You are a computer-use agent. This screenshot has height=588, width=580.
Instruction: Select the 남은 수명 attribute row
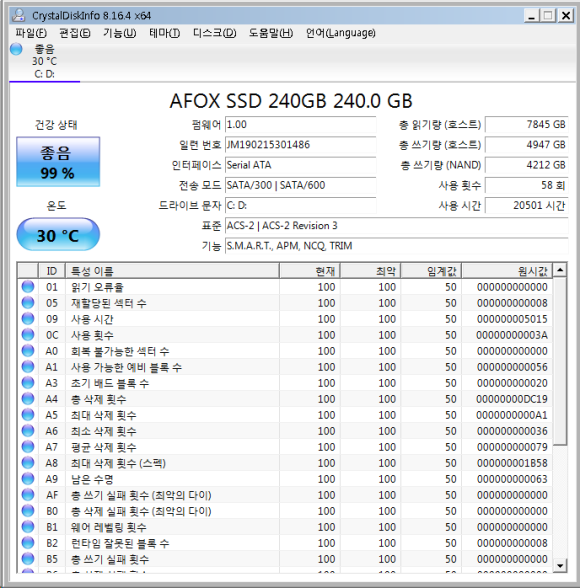(x=285, y=479)
